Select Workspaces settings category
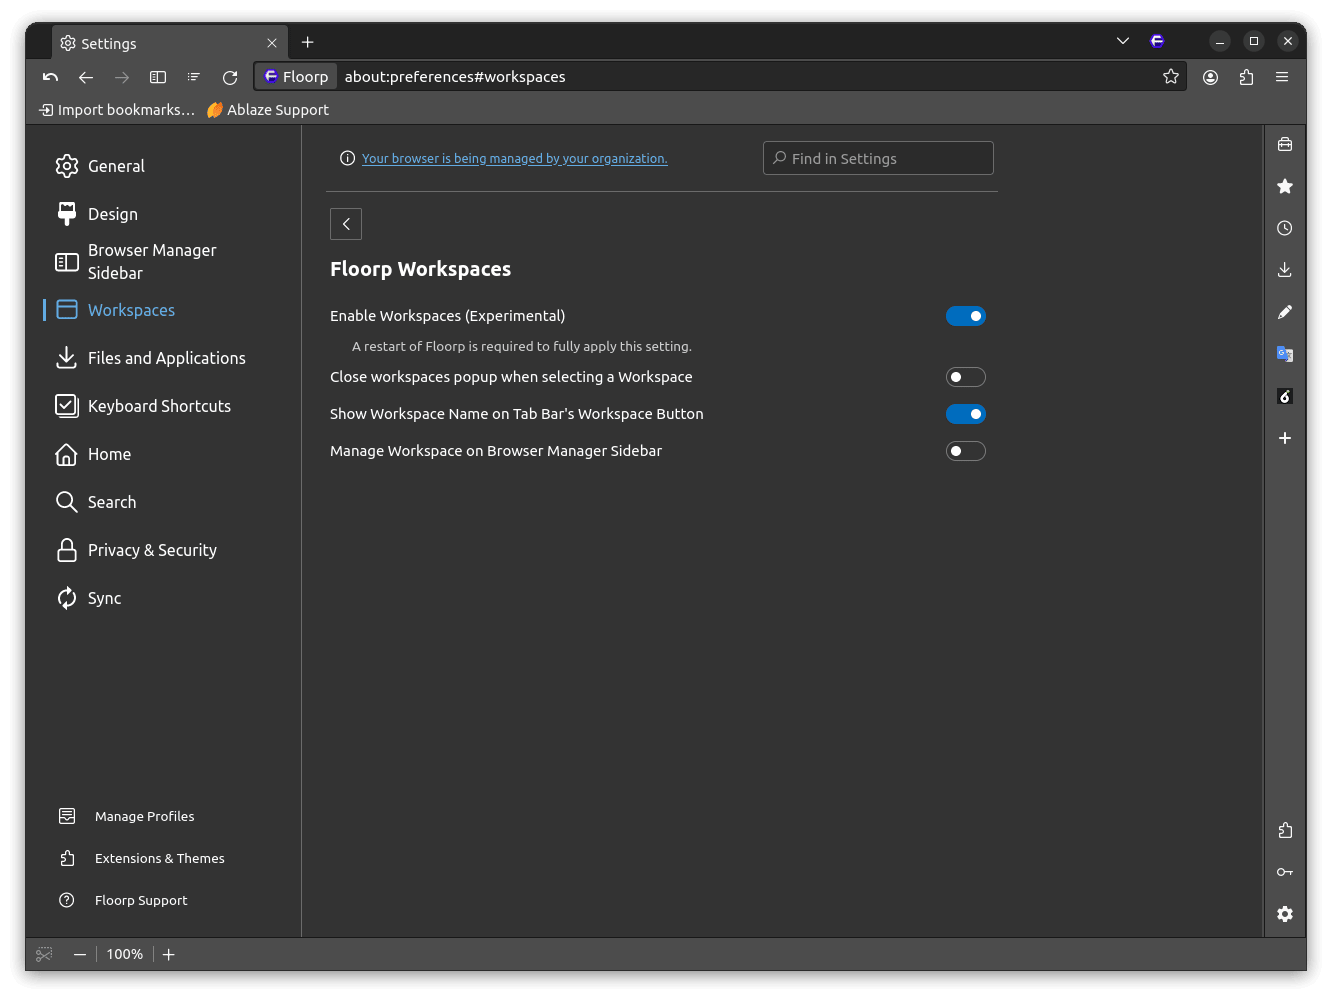Image resolution: width=1332 pixels, height=999 pixels. [x=165, y=310]
